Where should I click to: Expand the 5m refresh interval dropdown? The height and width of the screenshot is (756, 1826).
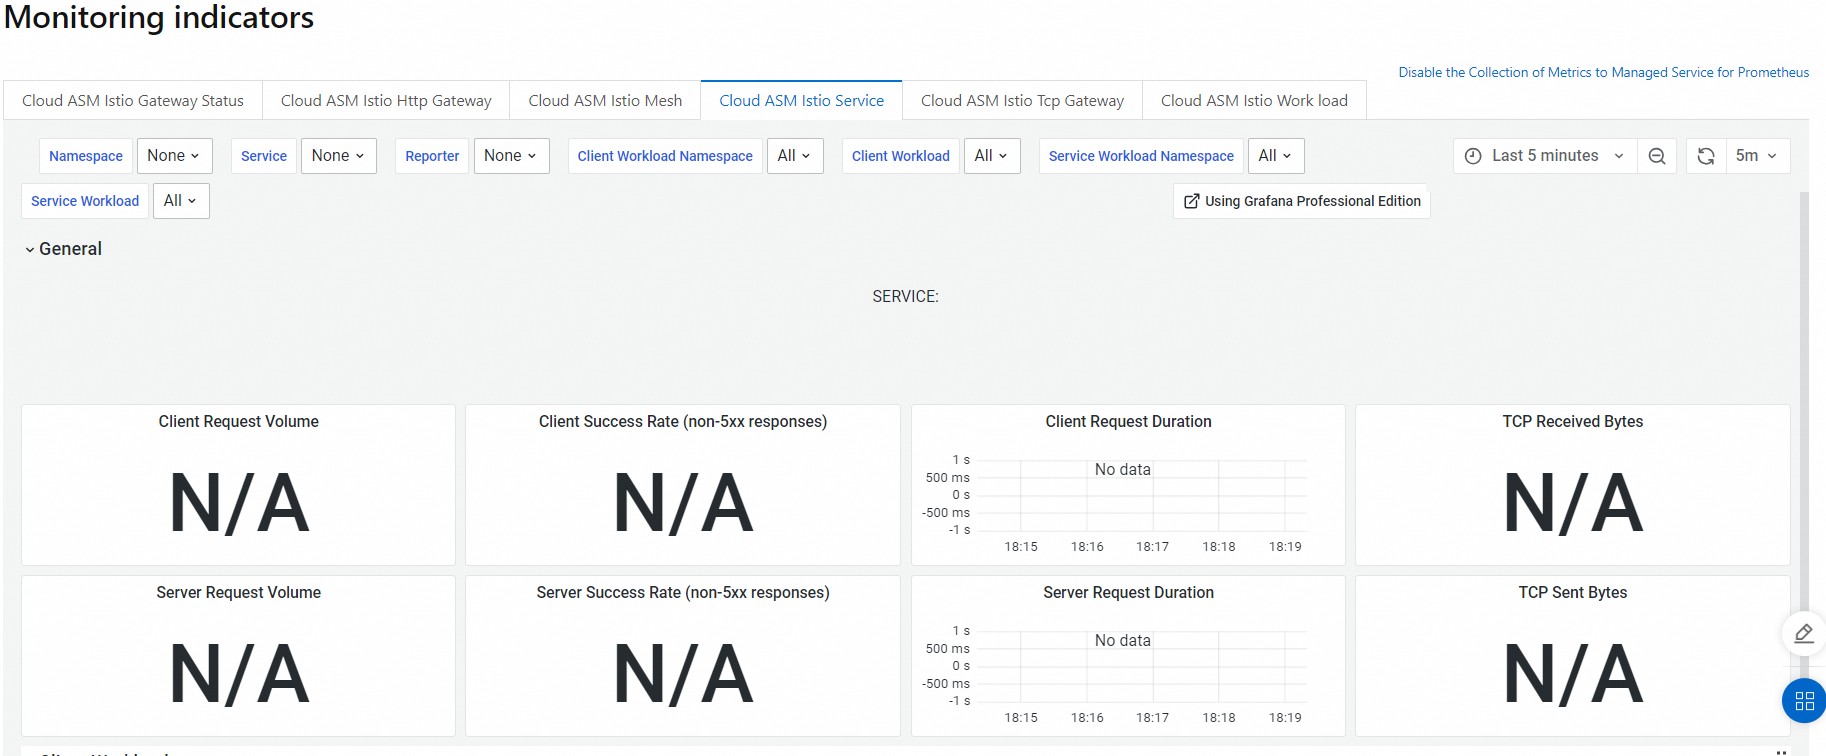[1756, 156]
